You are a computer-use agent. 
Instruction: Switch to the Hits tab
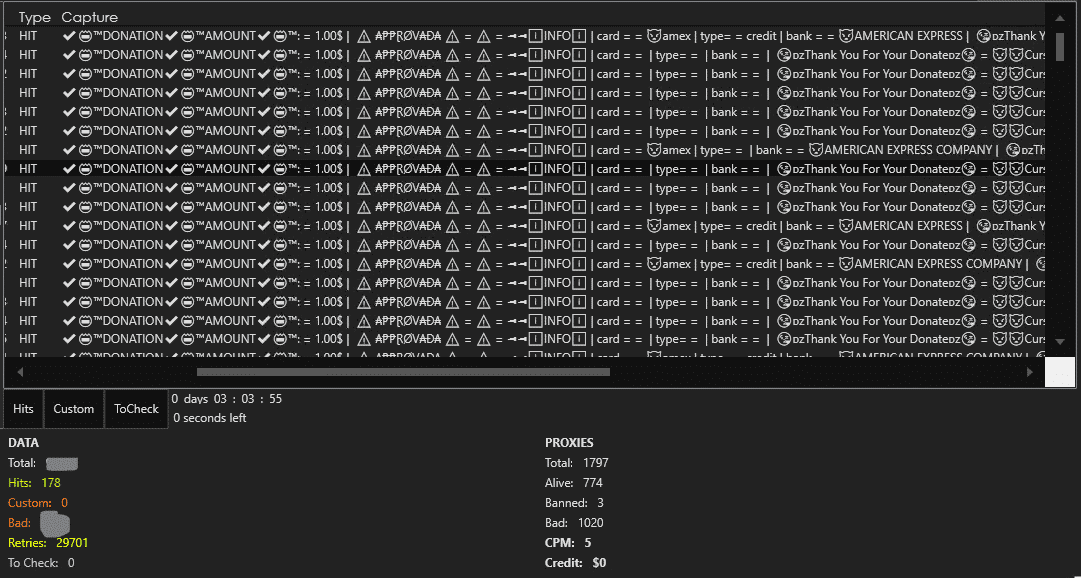(23, 409)
